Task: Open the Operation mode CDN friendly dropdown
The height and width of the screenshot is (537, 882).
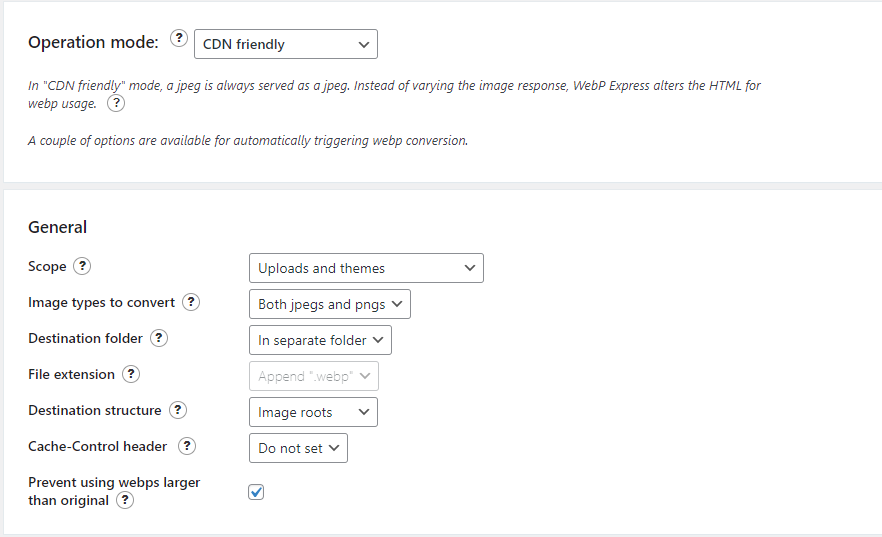Action: pyautogui.click(x=286, y=44)
